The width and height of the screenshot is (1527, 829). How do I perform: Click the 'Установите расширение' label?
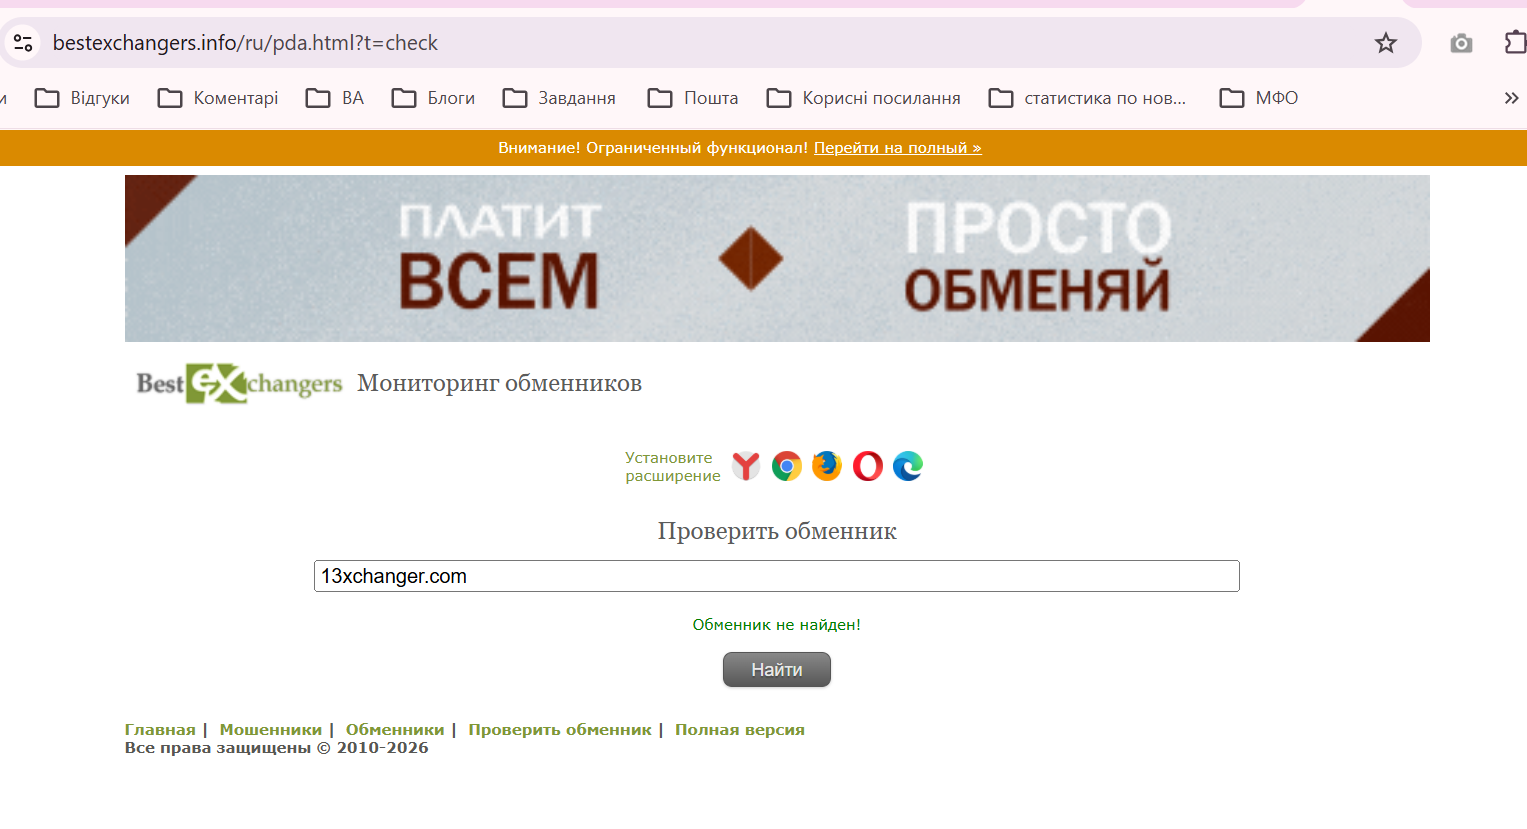(x=673, y=467)
